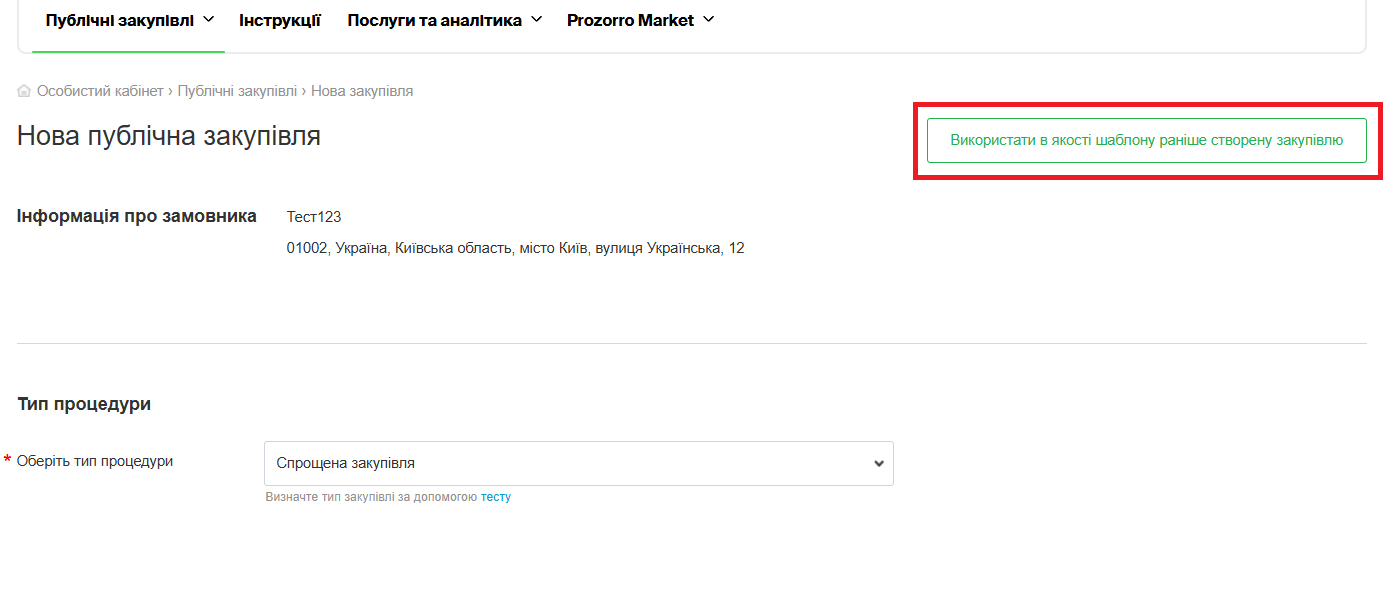The height and width of the screenshot is (597, 1398).
Task: Click the Оберіть тип процедури field label
Action: 95,461
